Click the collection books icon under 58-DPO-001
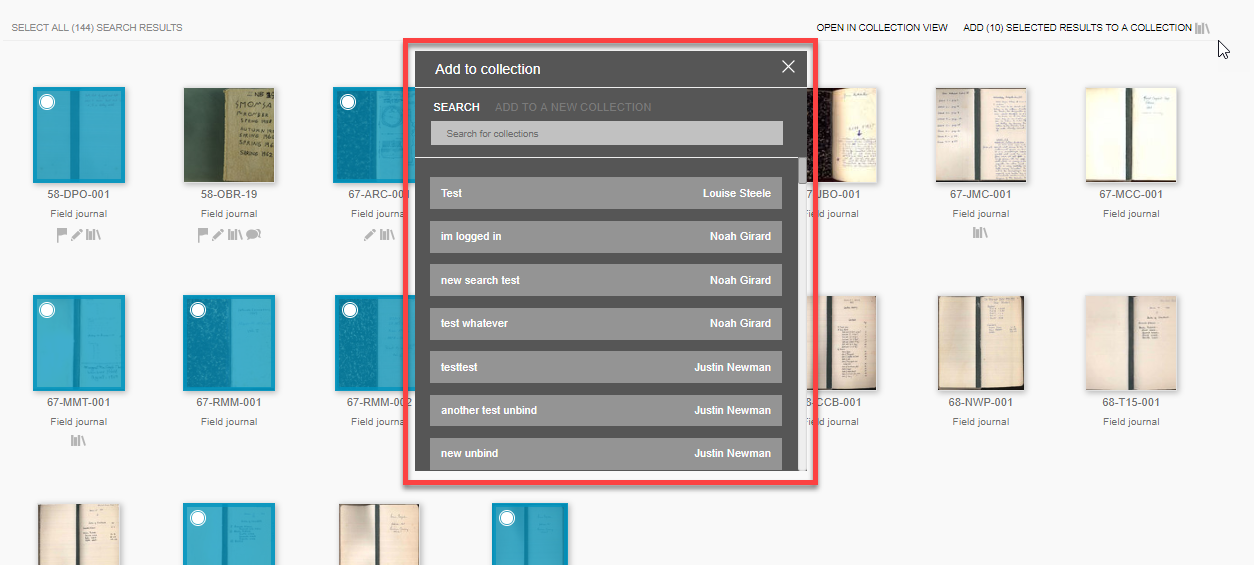 (94, 235)
